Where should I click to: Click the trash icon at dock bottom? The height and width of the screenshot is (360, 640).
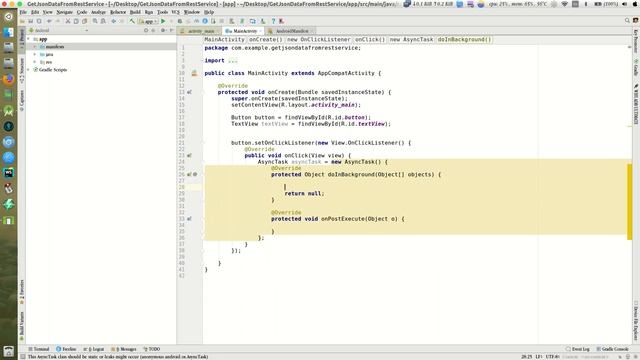click(9, 351)
